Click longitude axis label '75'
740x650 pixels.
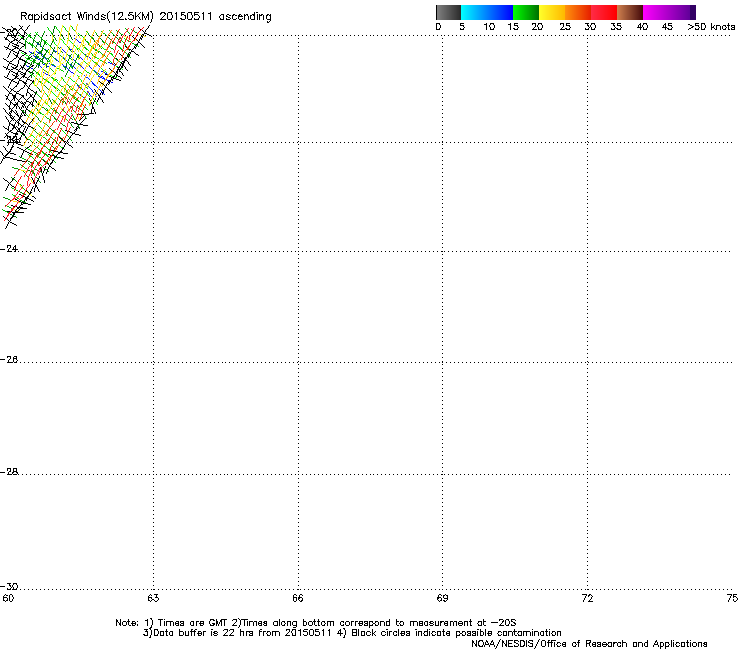tap(732, 599)
